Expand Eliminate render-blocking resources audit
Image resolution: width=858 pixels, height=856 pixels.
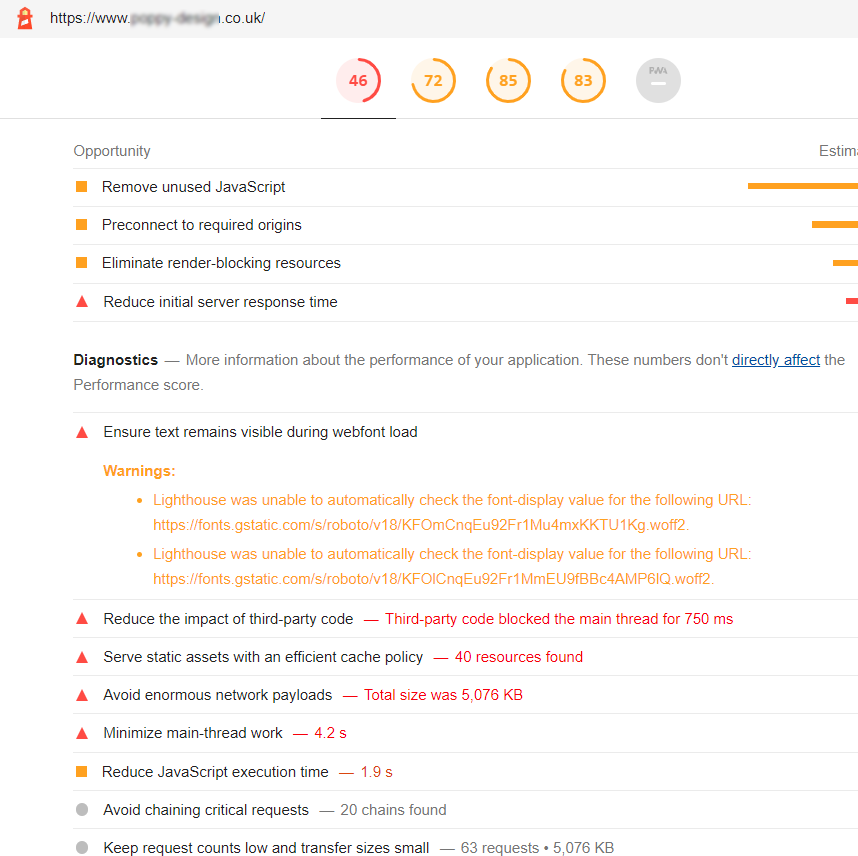(x=221, y=263)
